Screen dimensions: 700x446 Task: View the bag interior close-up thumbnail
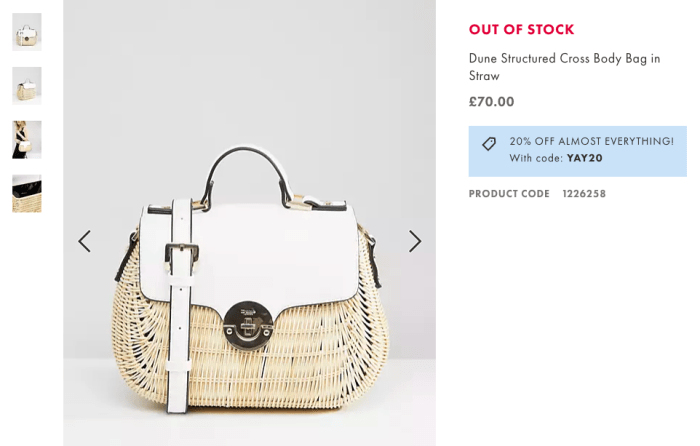pos(27,193)
